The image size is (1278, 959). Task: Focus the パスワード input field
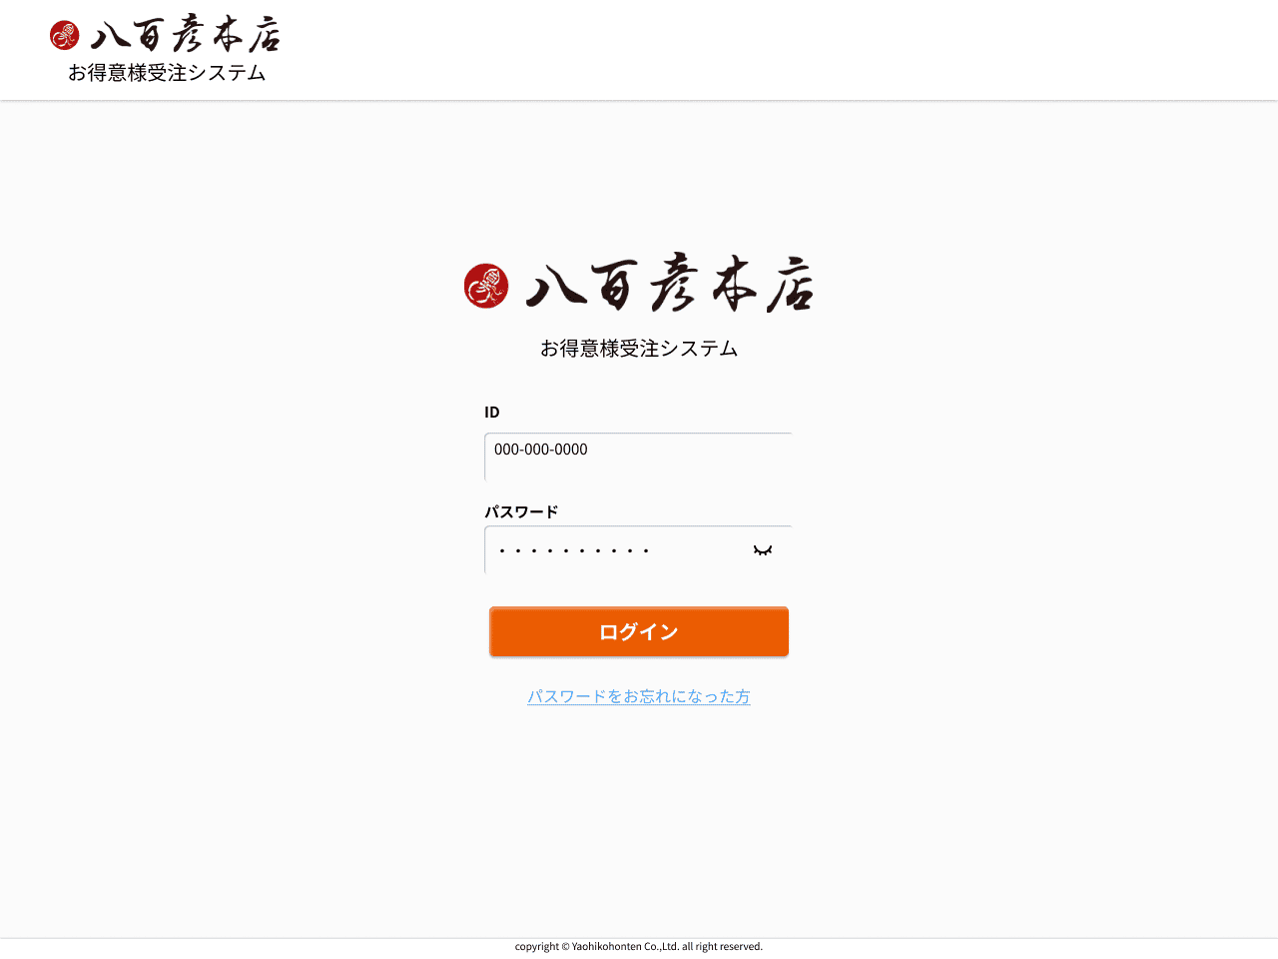click(638, 550)
